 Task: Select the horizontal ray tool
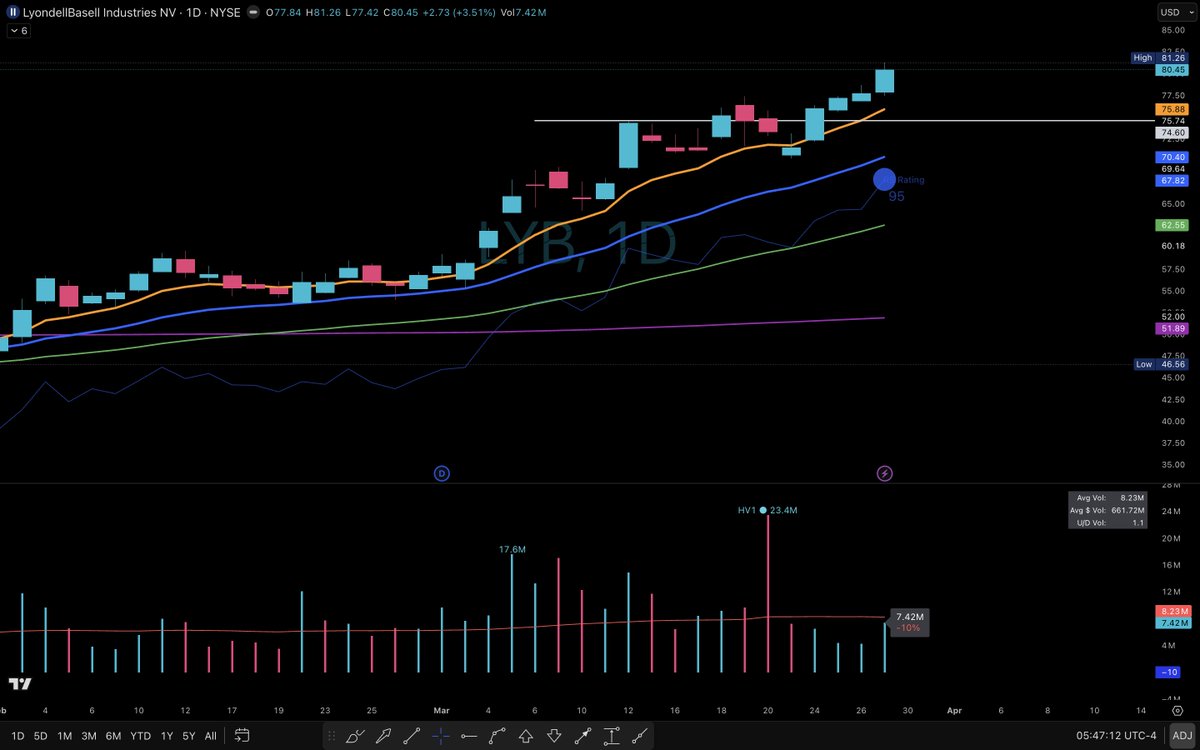[468, 736]
